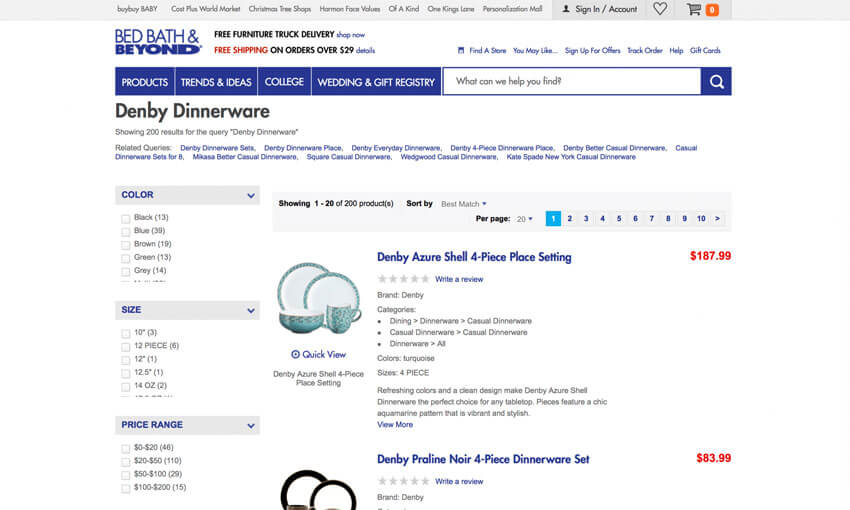Open the shopping cart icon
This screenshot has width=850, height=510.
click(x=694, y=9)
